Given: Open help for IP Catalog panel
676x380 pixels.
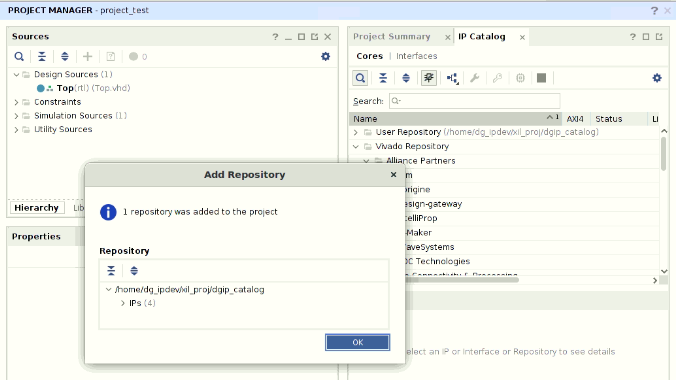Looking at the screenshot, I should click(x=633, y=37).
